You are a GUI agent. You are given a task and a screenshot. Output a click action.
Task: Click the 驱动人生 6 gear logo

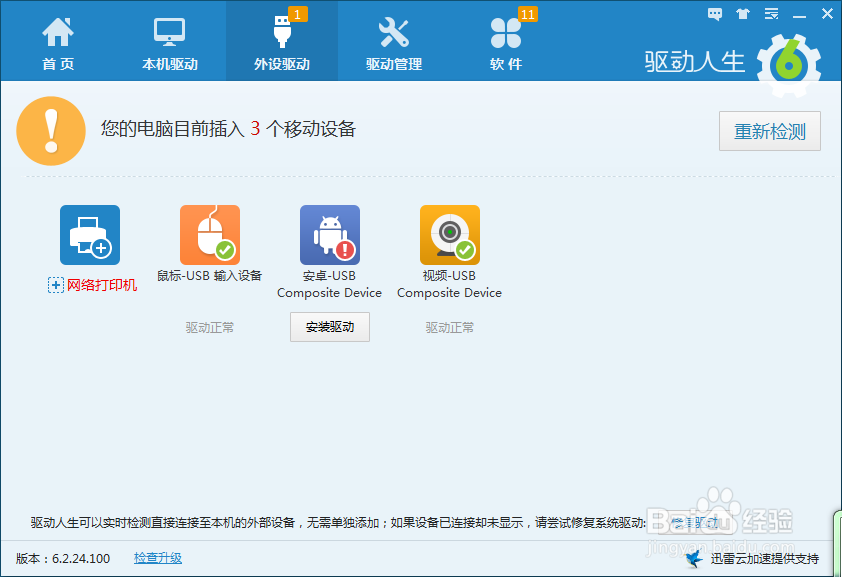pos(789,65)
